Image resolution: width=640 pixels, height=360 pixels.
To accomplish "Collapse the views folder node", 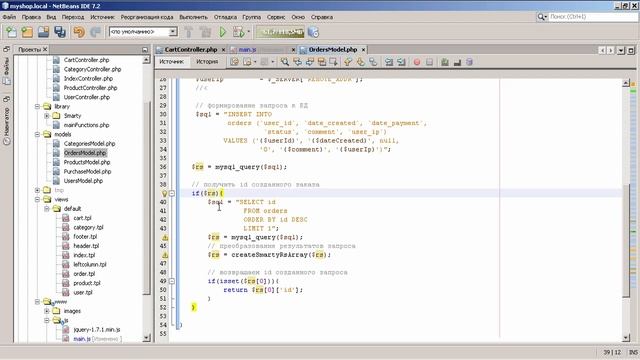I will click(x=37, y=200).
